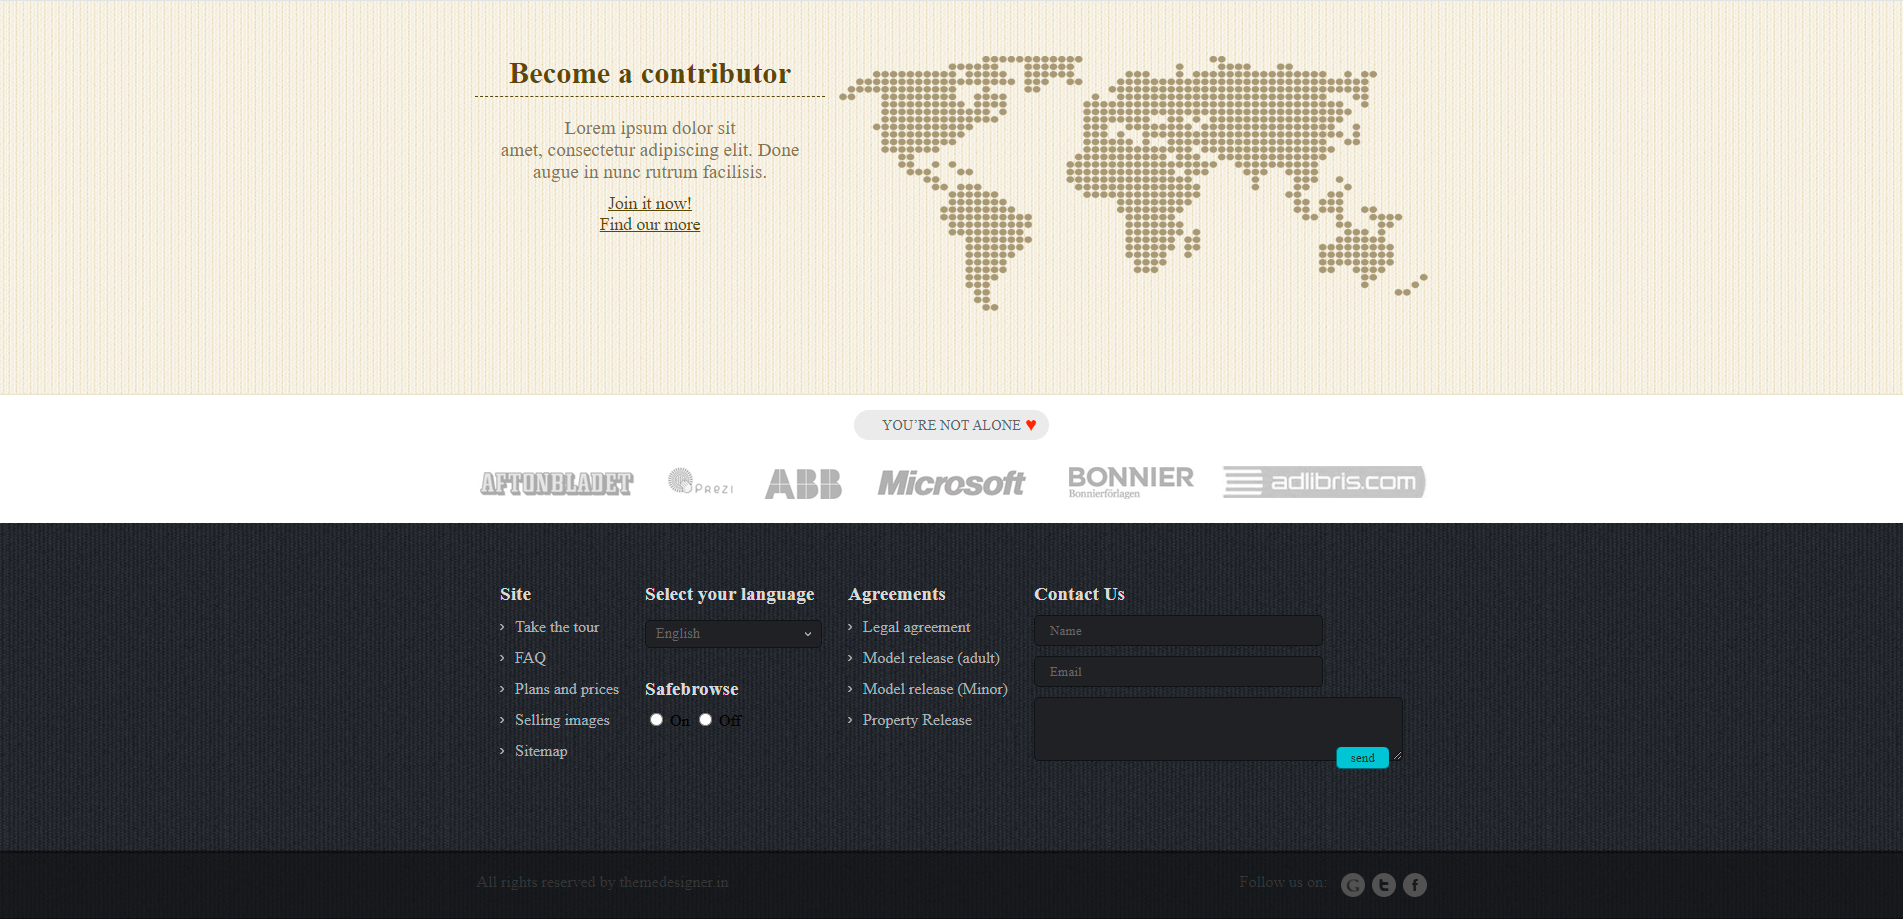Click the Join it now! link
The height and width of the screenshot is (919, 1903).
pos(650,203)
